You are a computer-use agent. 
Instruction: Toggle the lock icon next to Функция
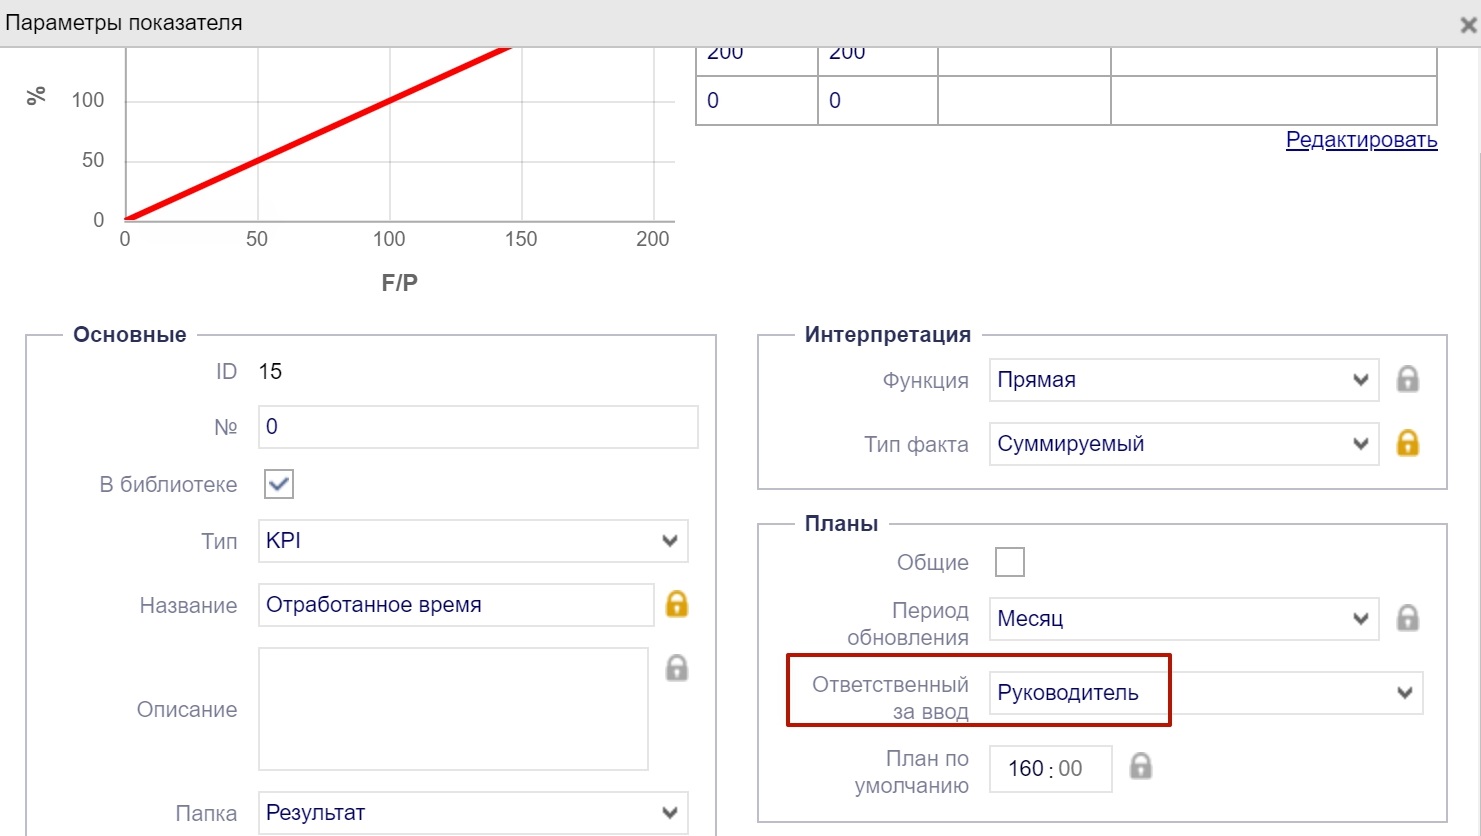pyautogui.click(x=1407, y=380)
